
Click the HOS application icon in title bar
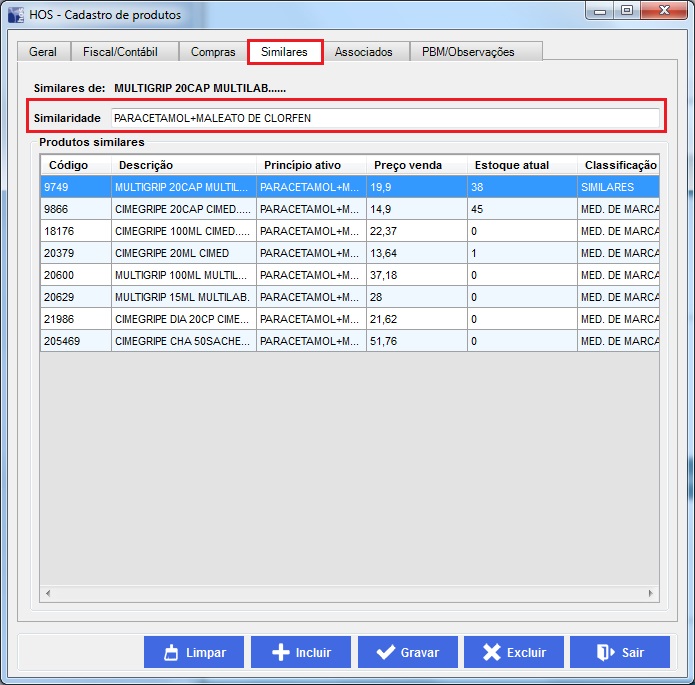coord(17,15)
